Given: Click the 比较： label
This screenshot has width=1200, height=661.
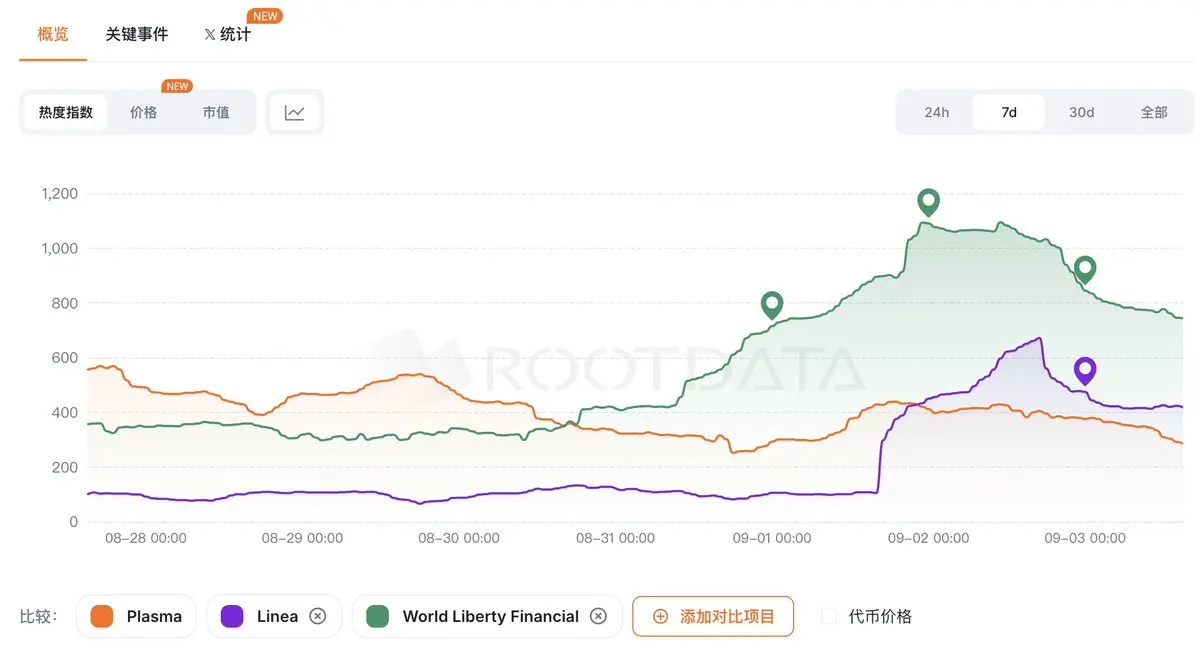Looking at the screenshot, I should tap(38, 616).
